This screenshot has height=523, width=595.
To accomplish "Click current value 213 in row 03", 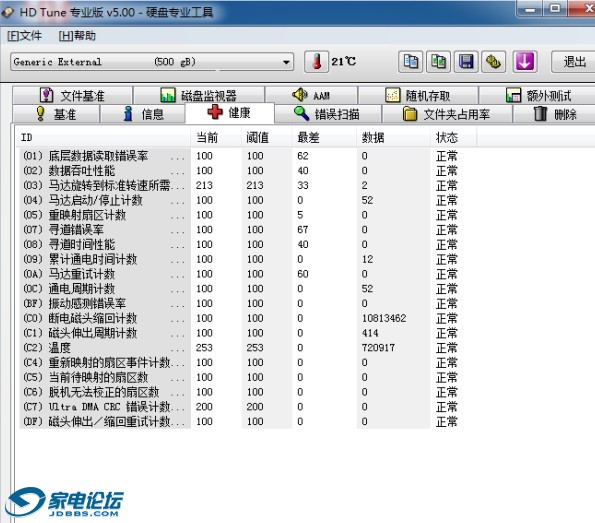I will click(204, 185).
